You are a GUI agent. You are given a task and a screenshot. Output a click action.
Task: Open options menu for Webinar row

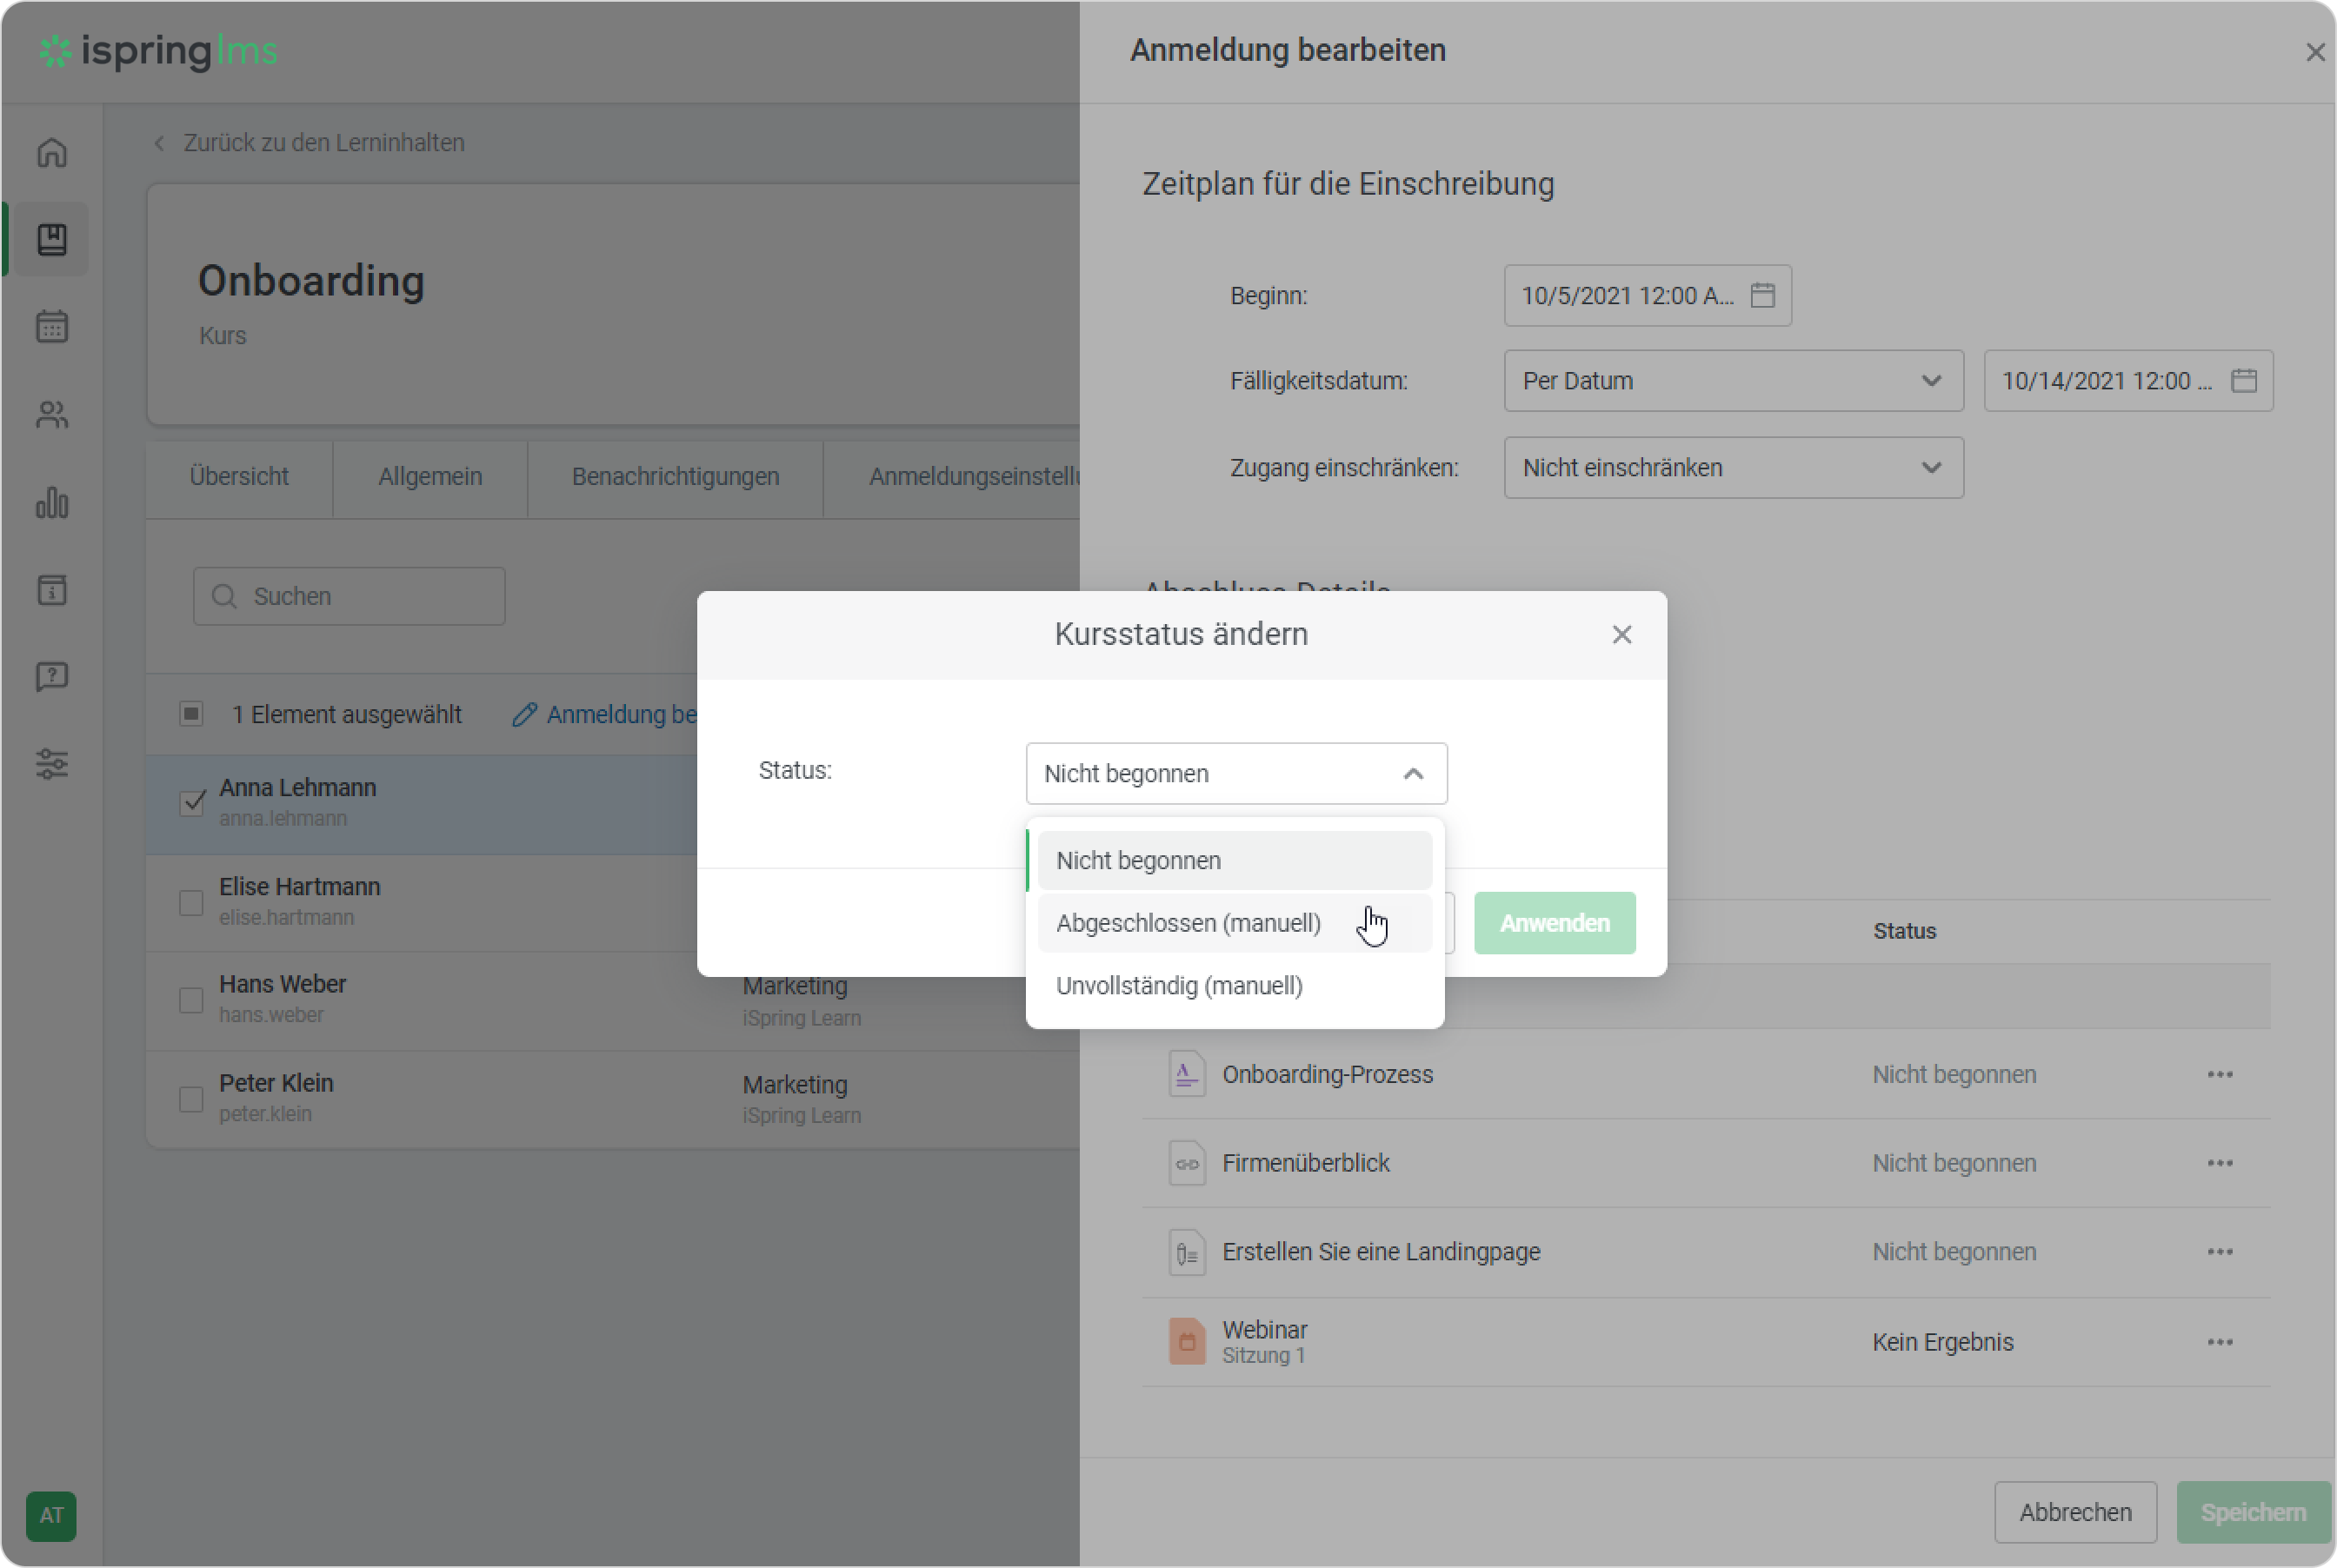[x=2219, y=1342]
